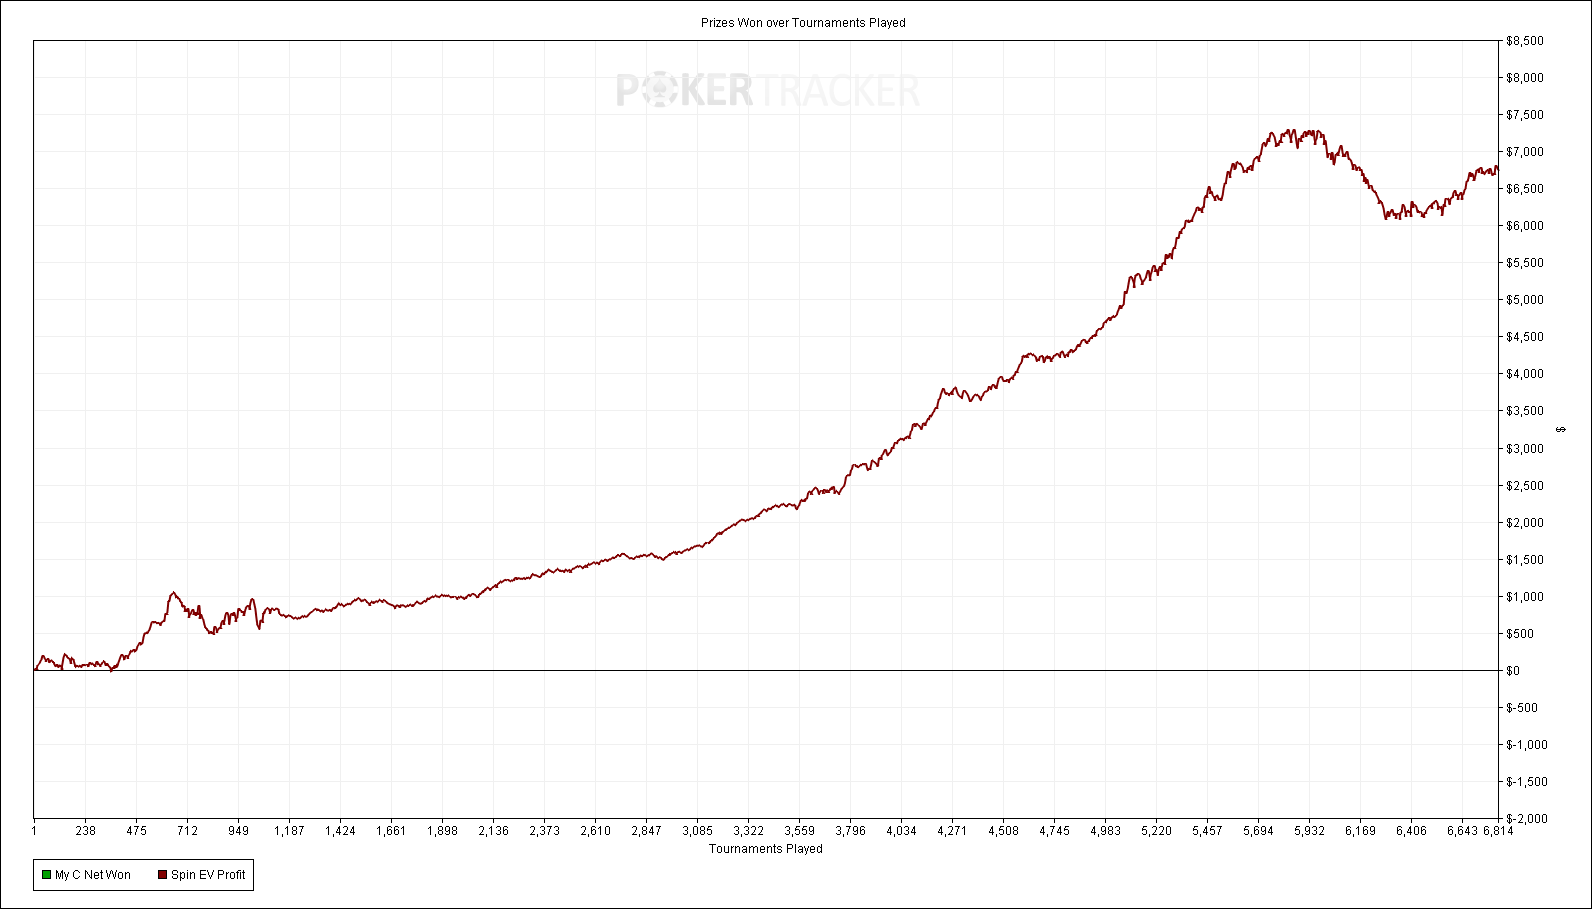Click the 6,814 x-axis tick label
The image size is (1592, 909).
(x=1498, y=831)
